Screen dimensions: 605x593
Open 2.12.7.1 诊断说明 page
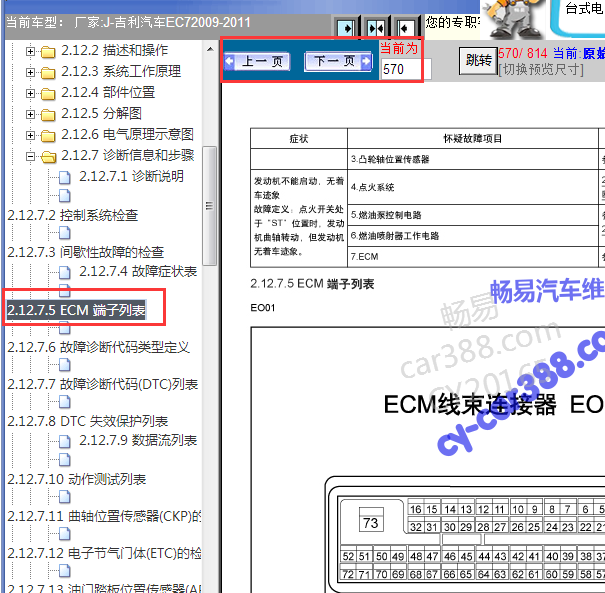click(x=131, y=176)
